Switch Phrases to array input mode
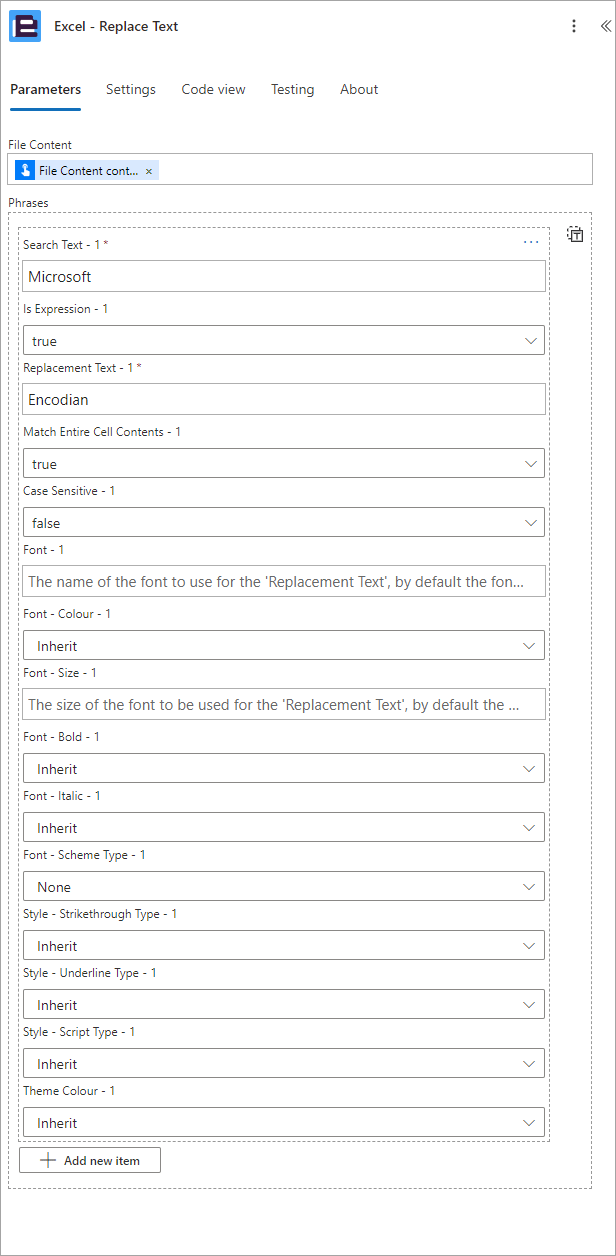 click(575, 235)
